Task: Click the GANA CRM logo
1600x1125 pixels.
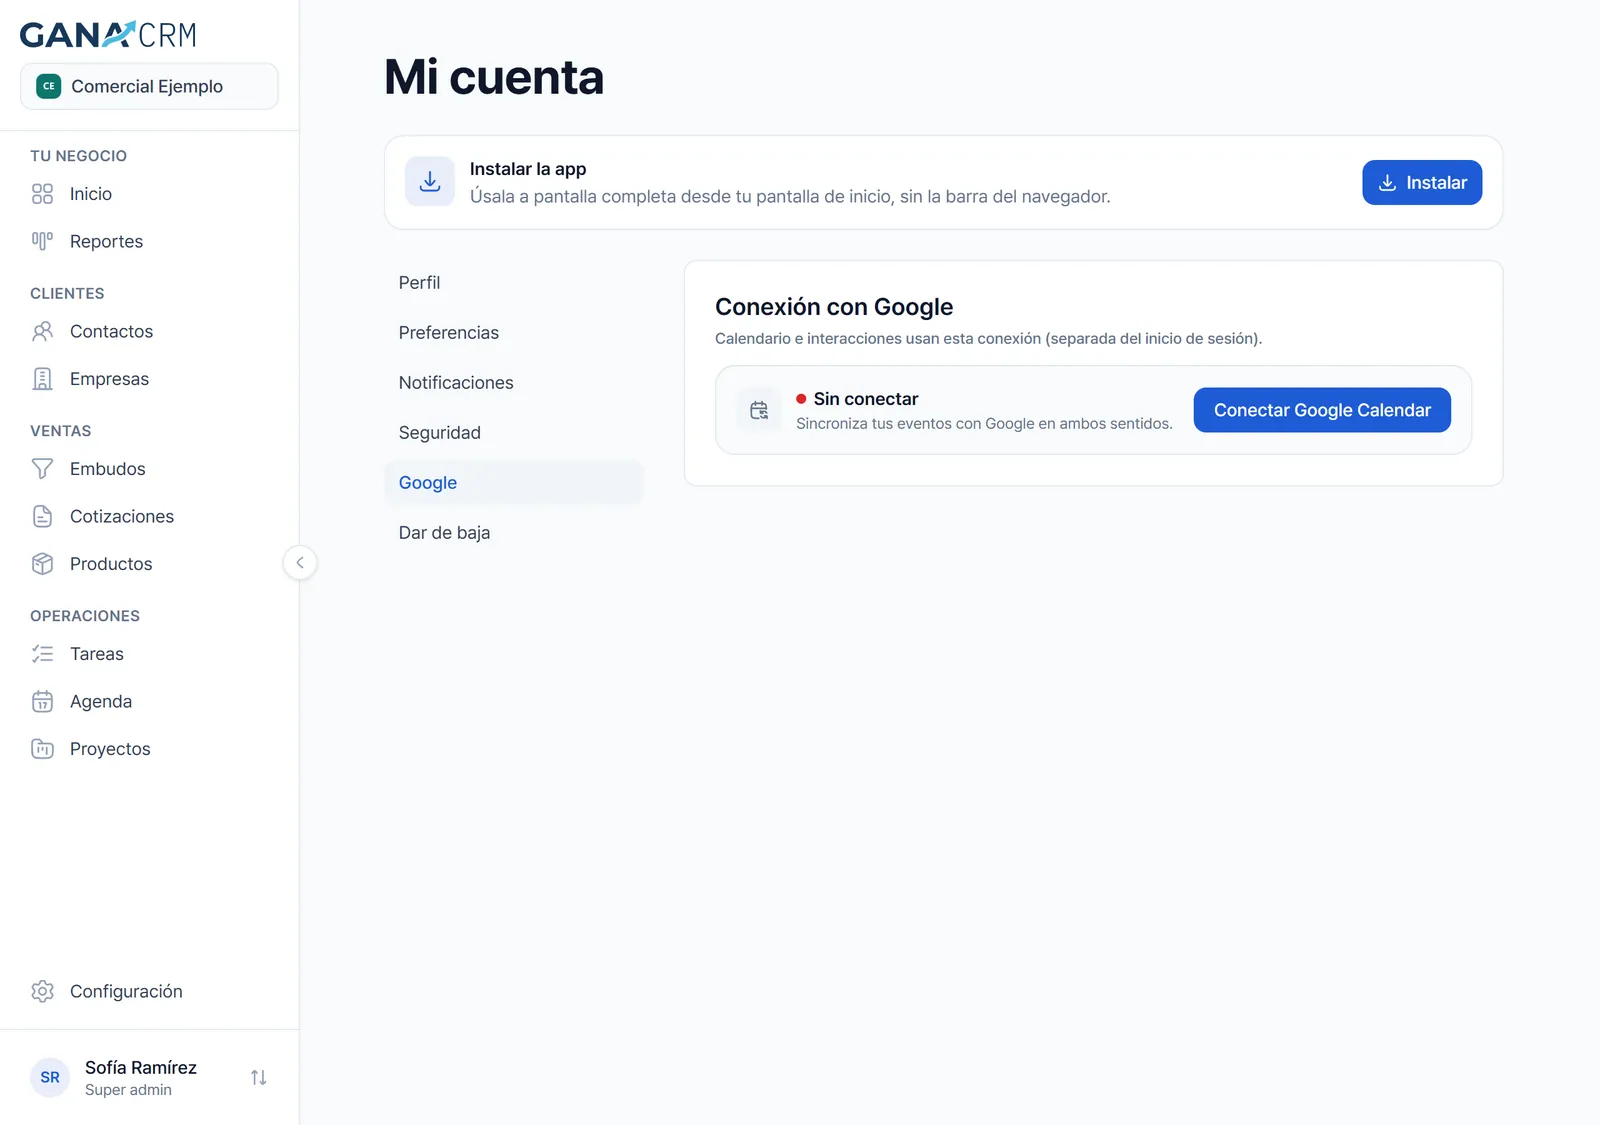Action: pyautogui.click(x=108, y=35)
